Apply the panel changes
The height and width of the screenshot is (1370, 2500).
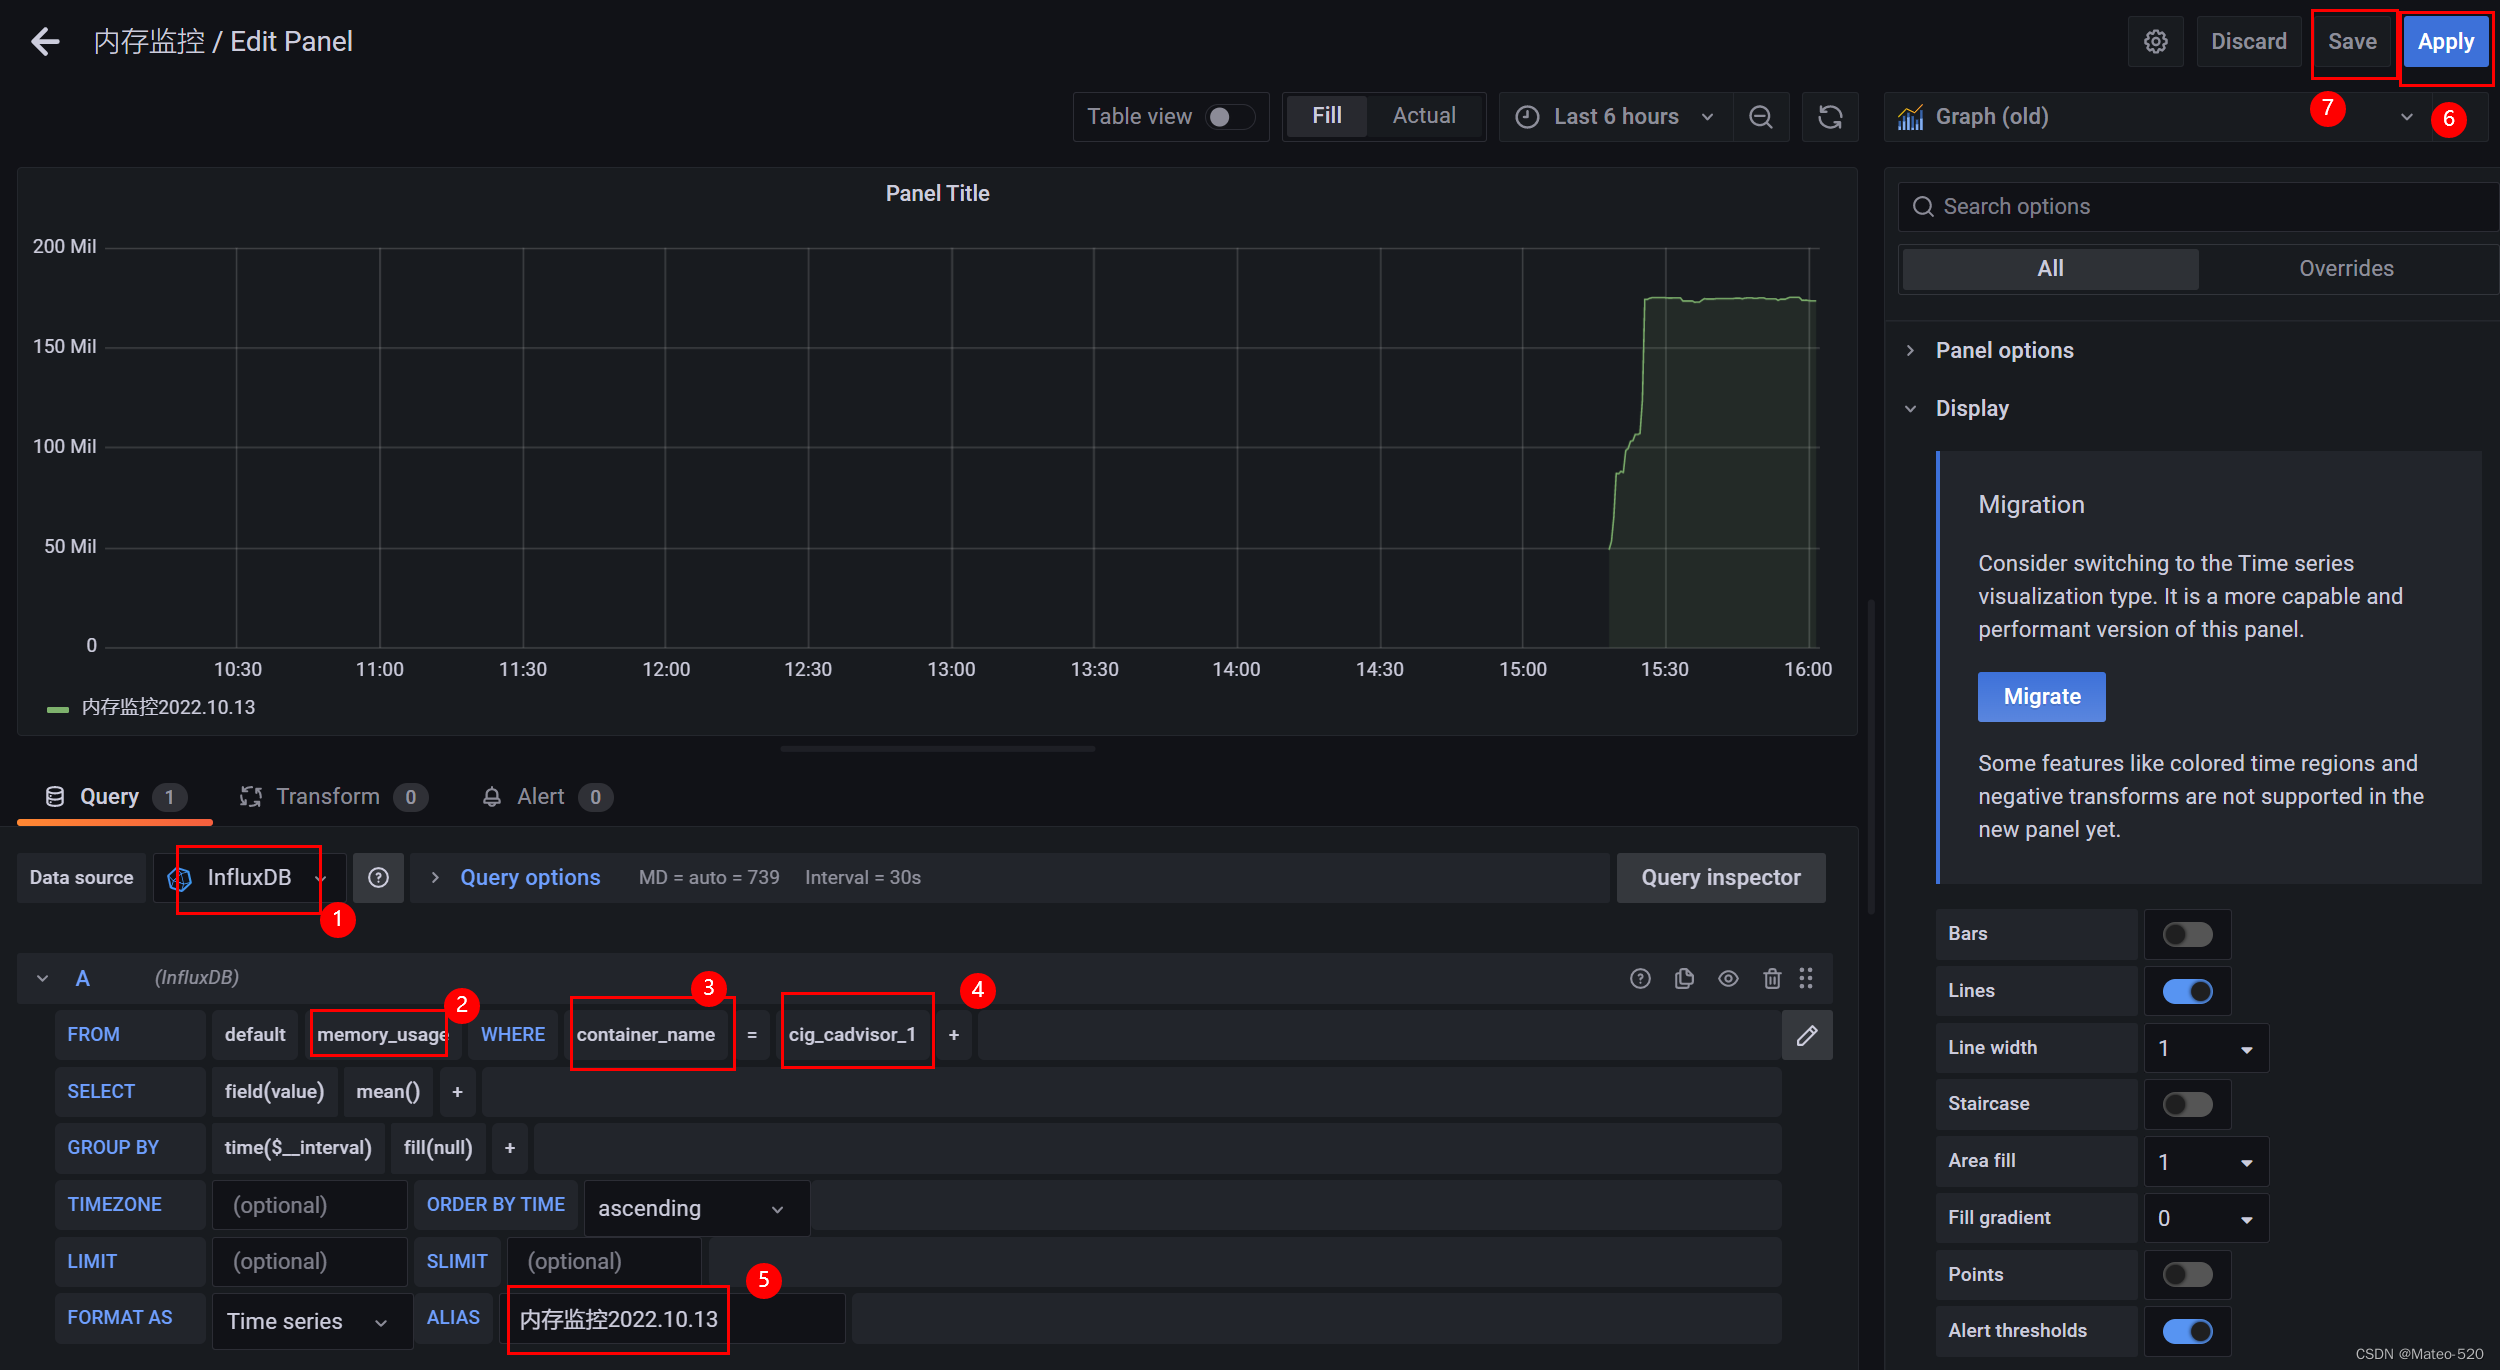pyautogui.click(x=2446, y=41)
